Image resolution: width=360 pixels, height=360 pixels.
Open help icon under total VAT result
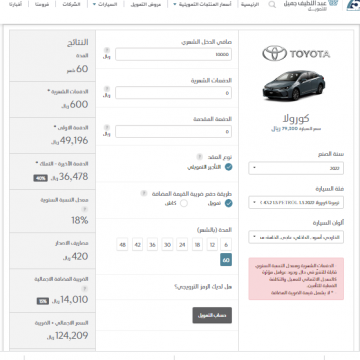point(85,288)
